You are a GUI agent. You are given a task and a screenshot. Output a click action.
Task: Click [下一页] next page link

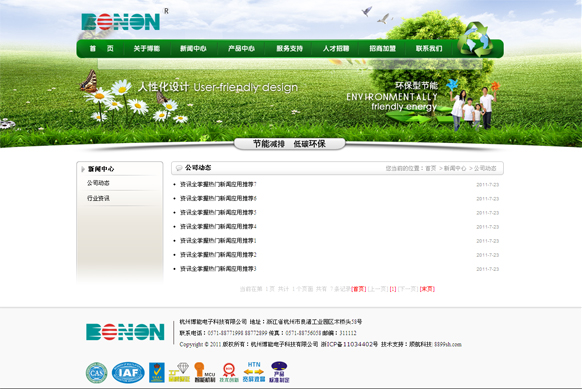coord(408,289)
